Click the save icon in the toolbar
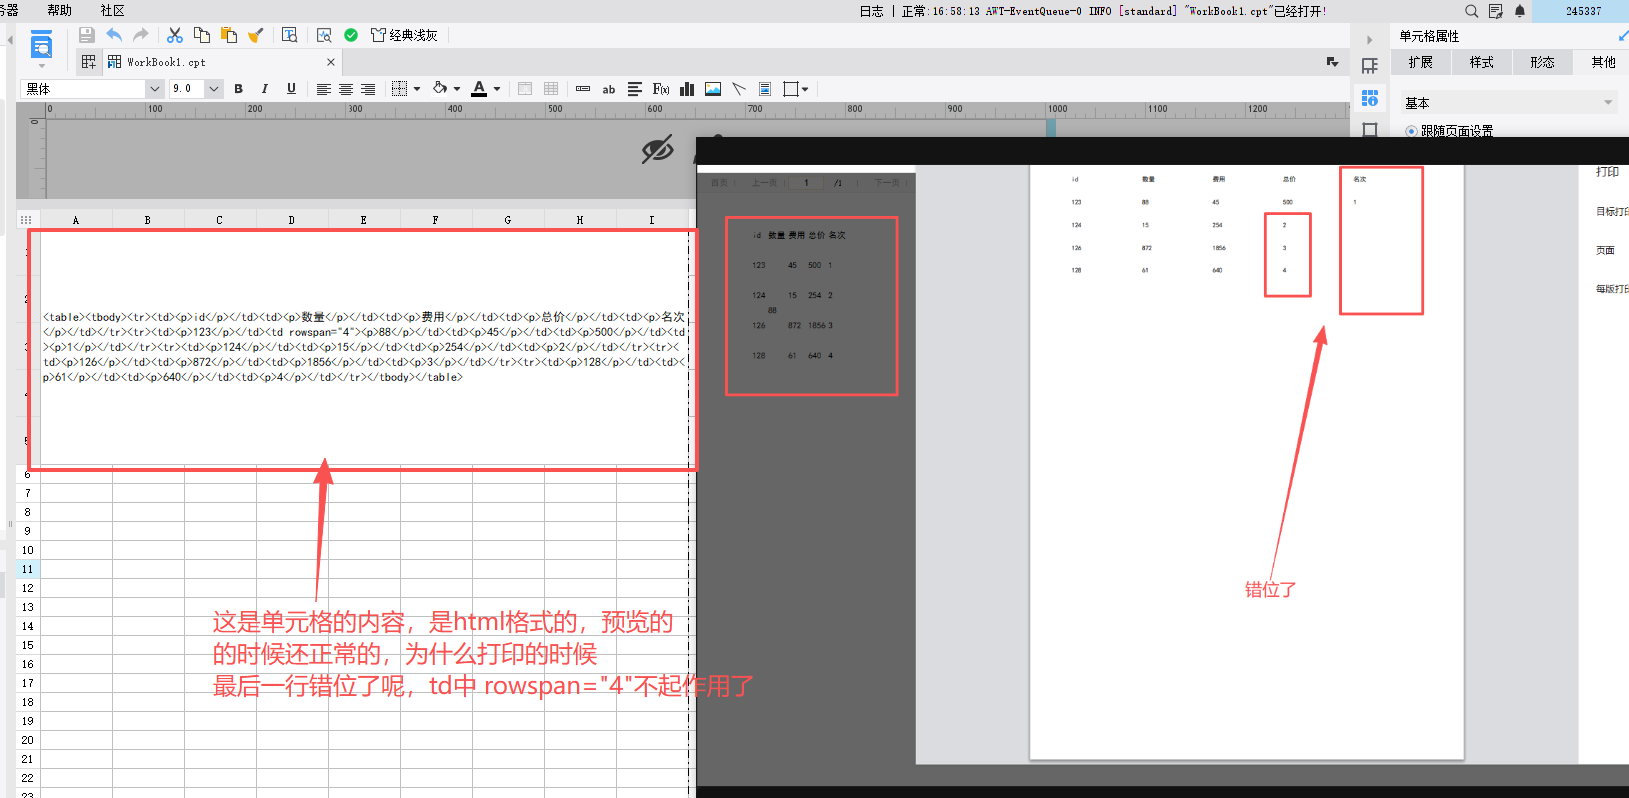 click(x=87, y=35)
